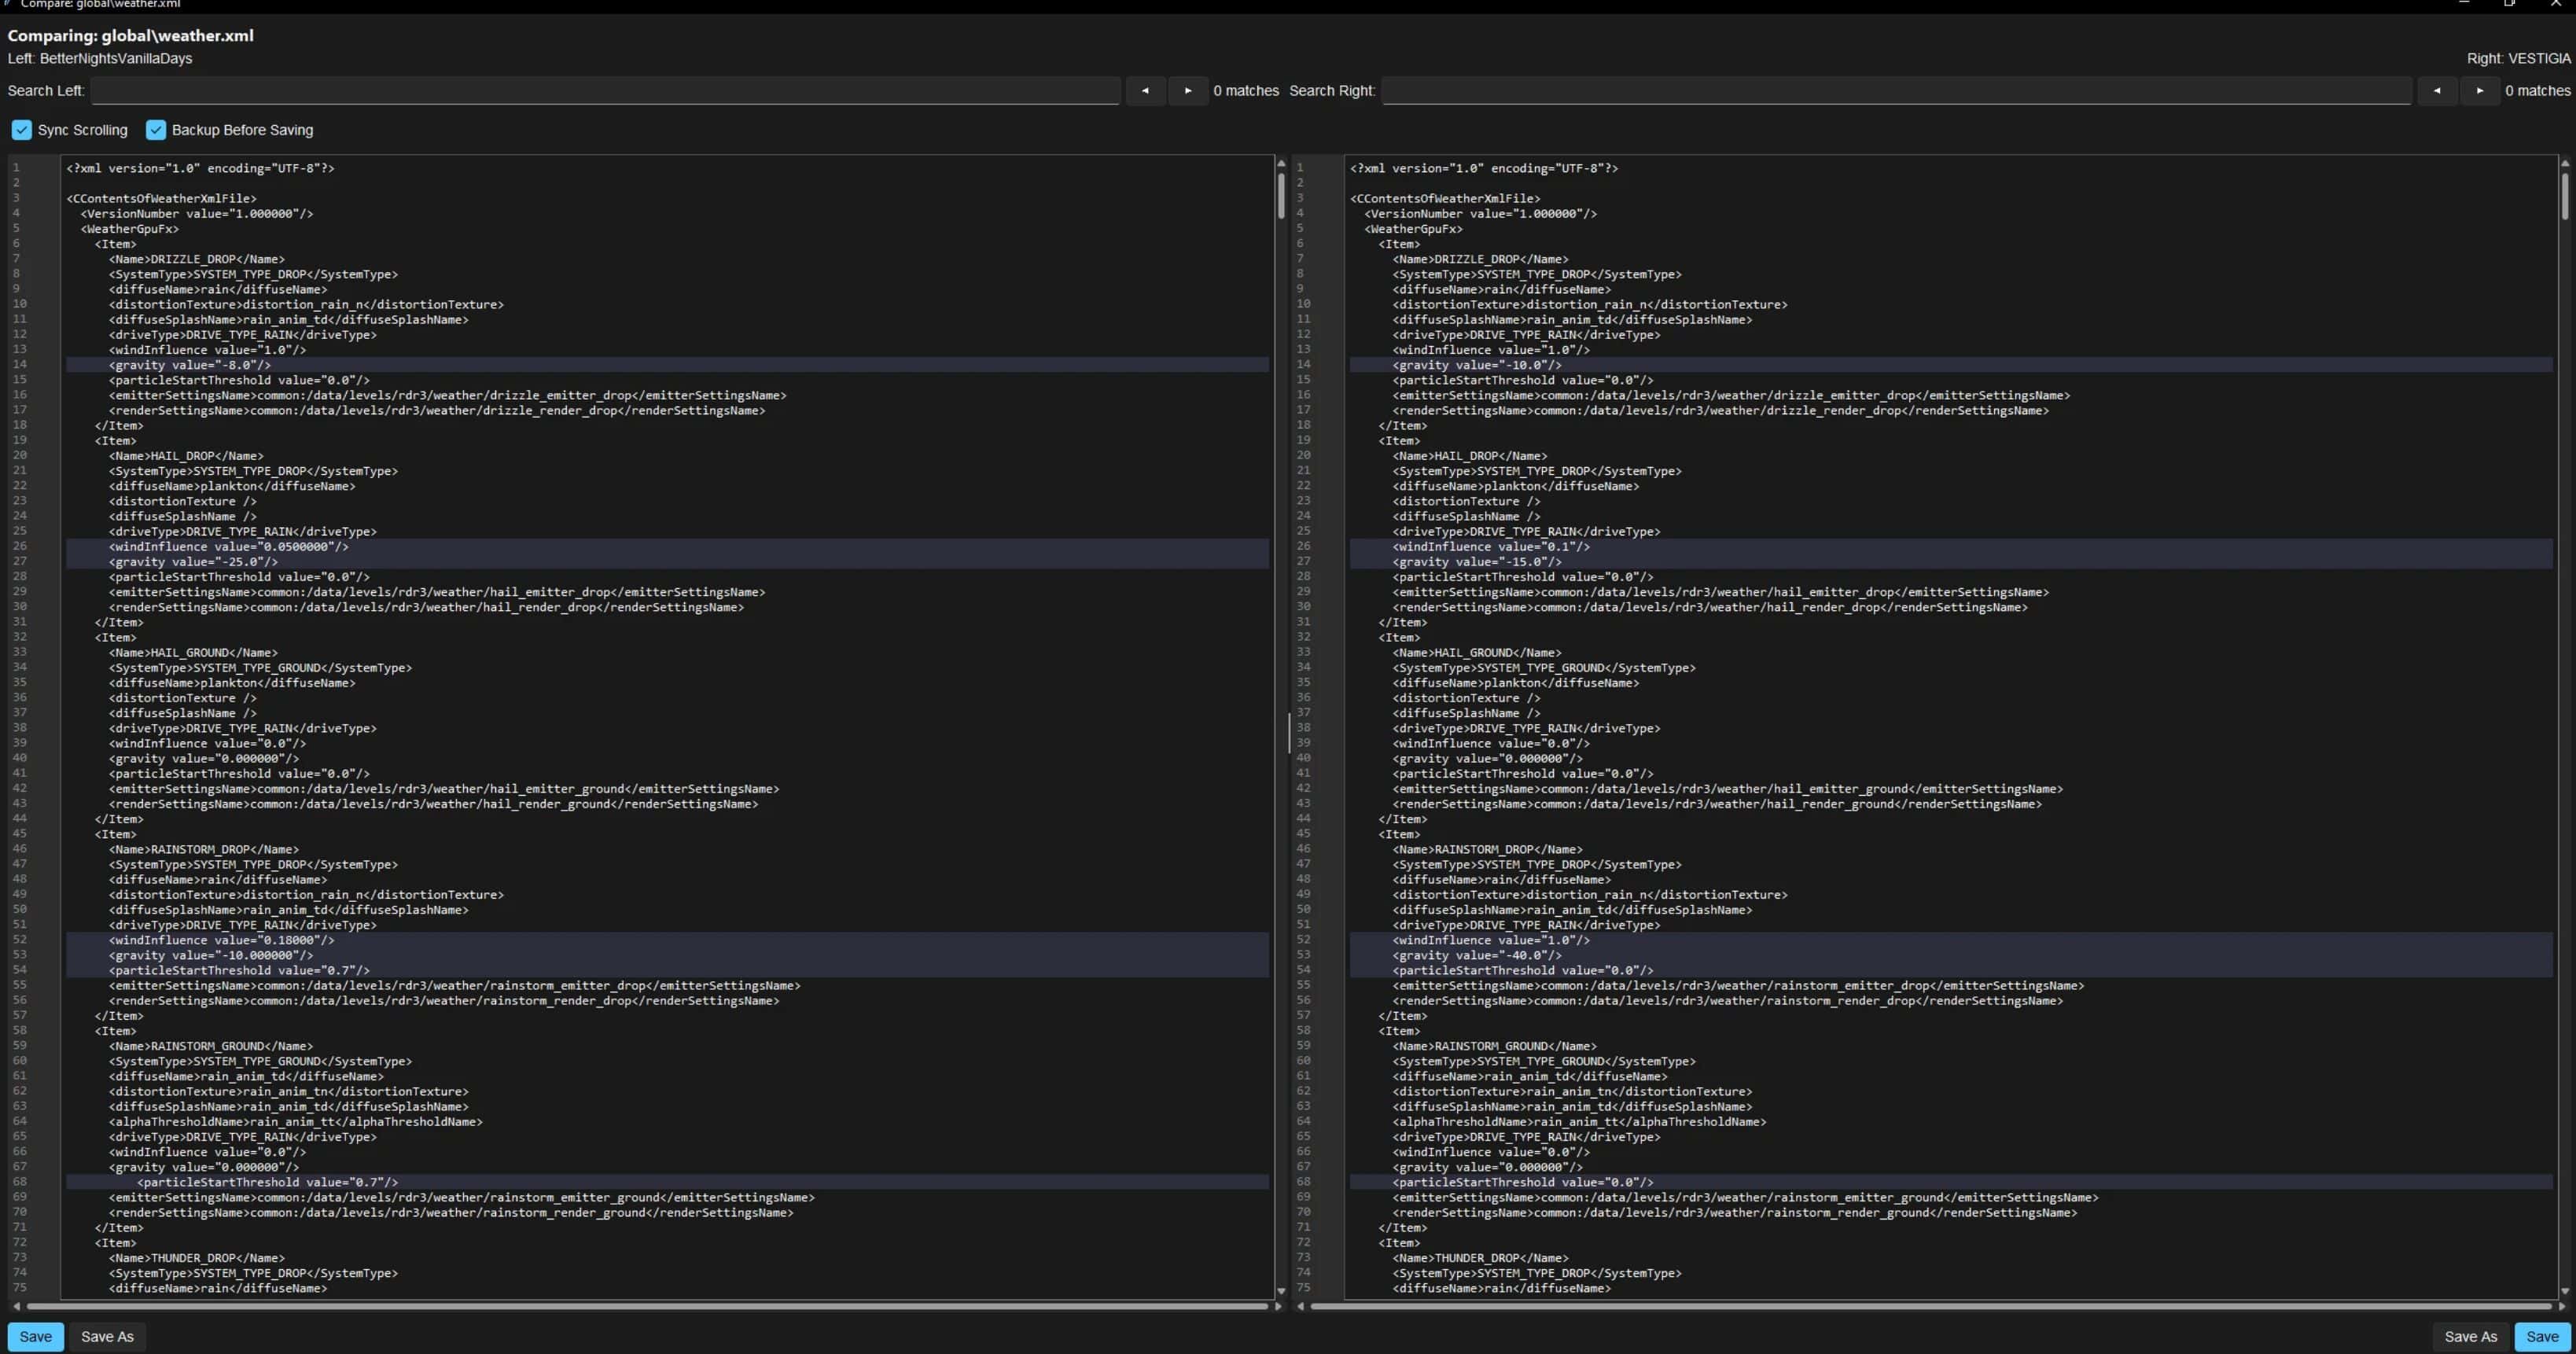Save the left file
This screenshot has width=2576, height=1354.
pyautogui.click(x=36, y=1337)
